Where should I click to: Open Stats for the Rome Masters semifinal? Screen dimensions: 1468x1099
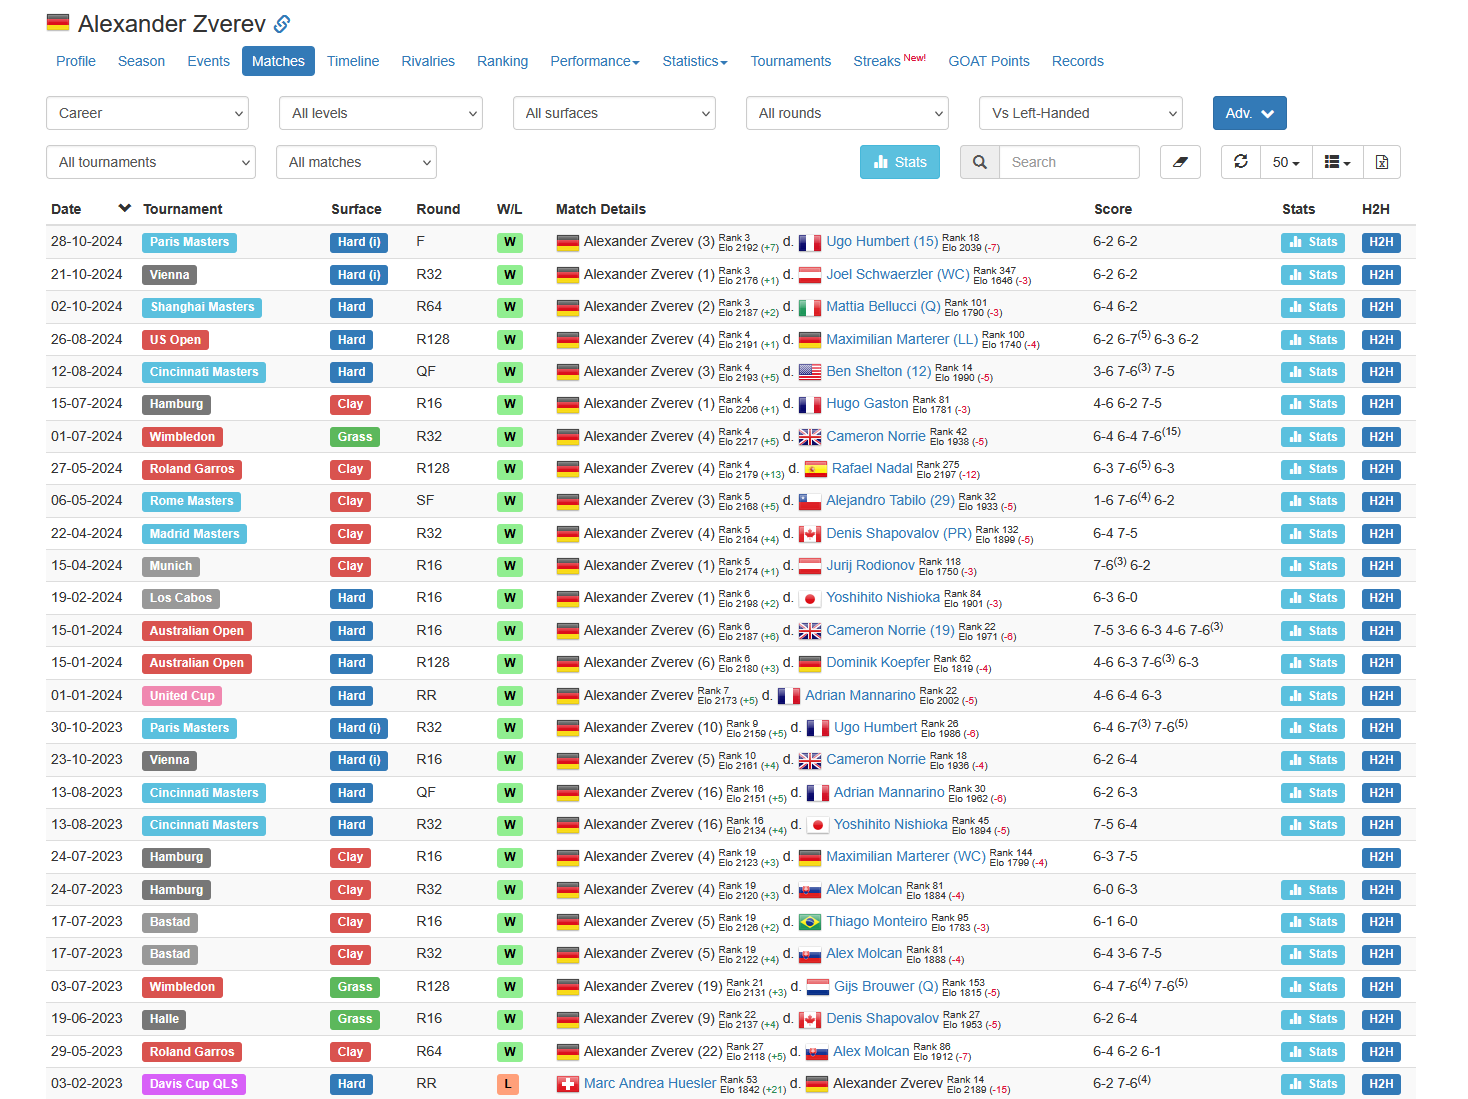pyautogui.click(x=1313, y=501)
